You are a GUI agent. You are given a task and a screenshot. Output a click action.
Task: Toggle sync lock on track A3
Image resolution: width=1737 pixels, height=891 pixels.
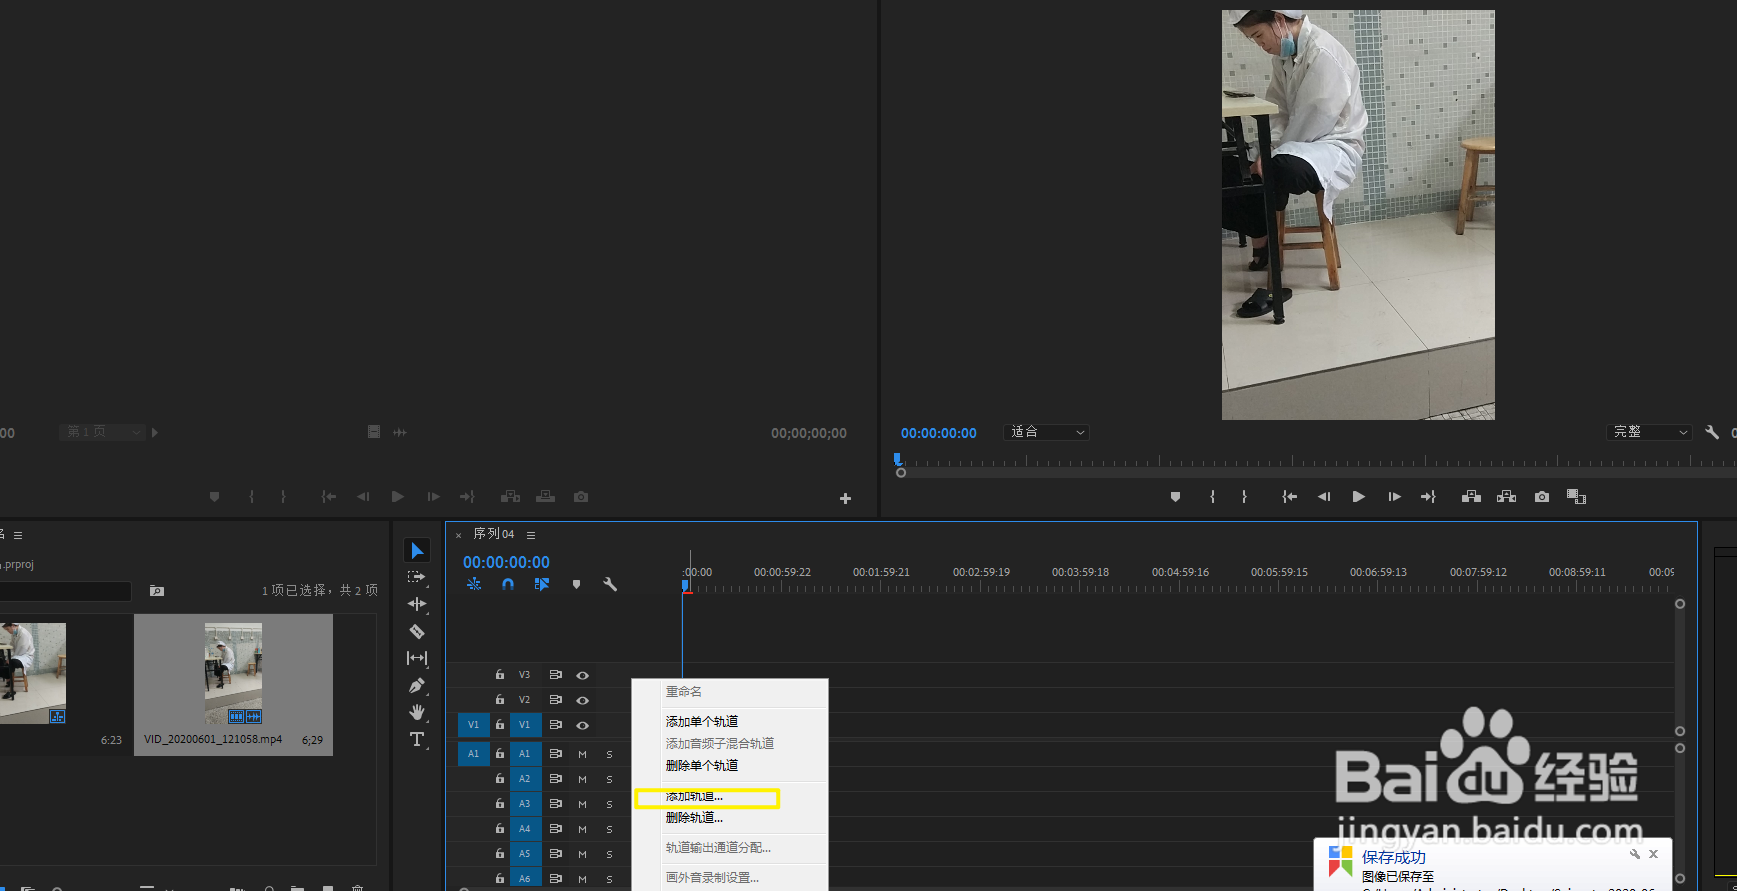pos(555,804)
